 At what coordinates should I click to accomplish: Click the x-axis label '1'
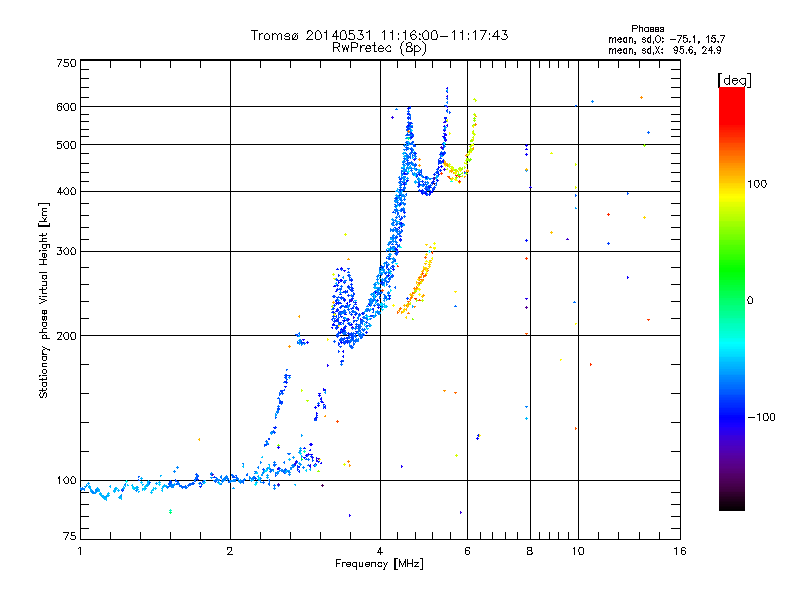(x=80, y=551)
